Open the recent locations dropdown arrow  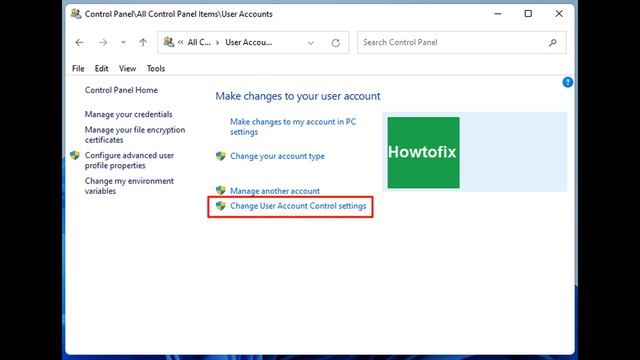(123, 42)
